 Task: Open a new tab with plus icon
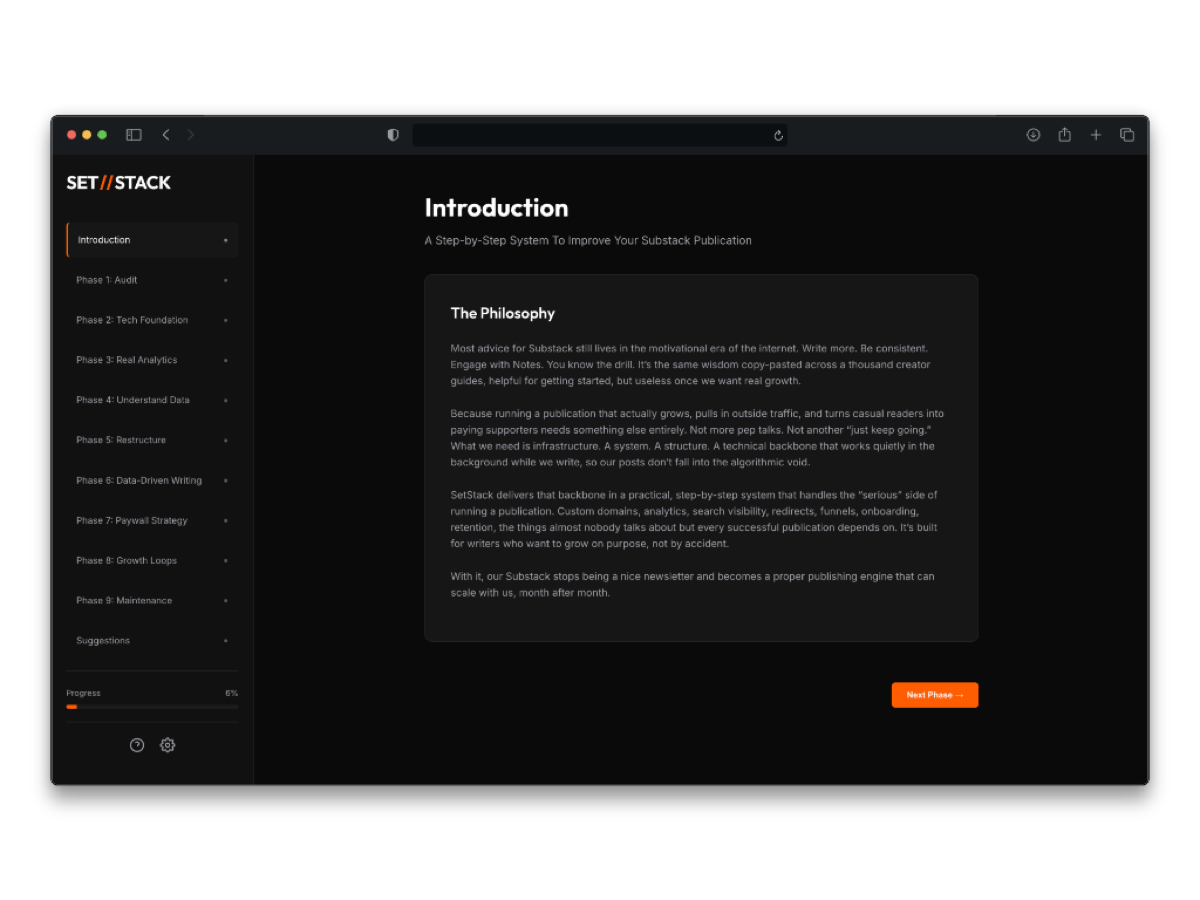[x=1096, y=134]
